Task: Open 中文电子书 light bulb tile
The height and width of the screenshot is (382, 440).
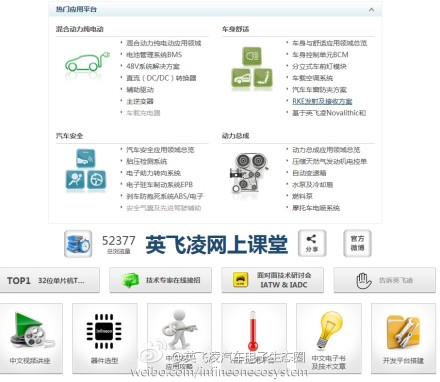Action: (329, 338)
